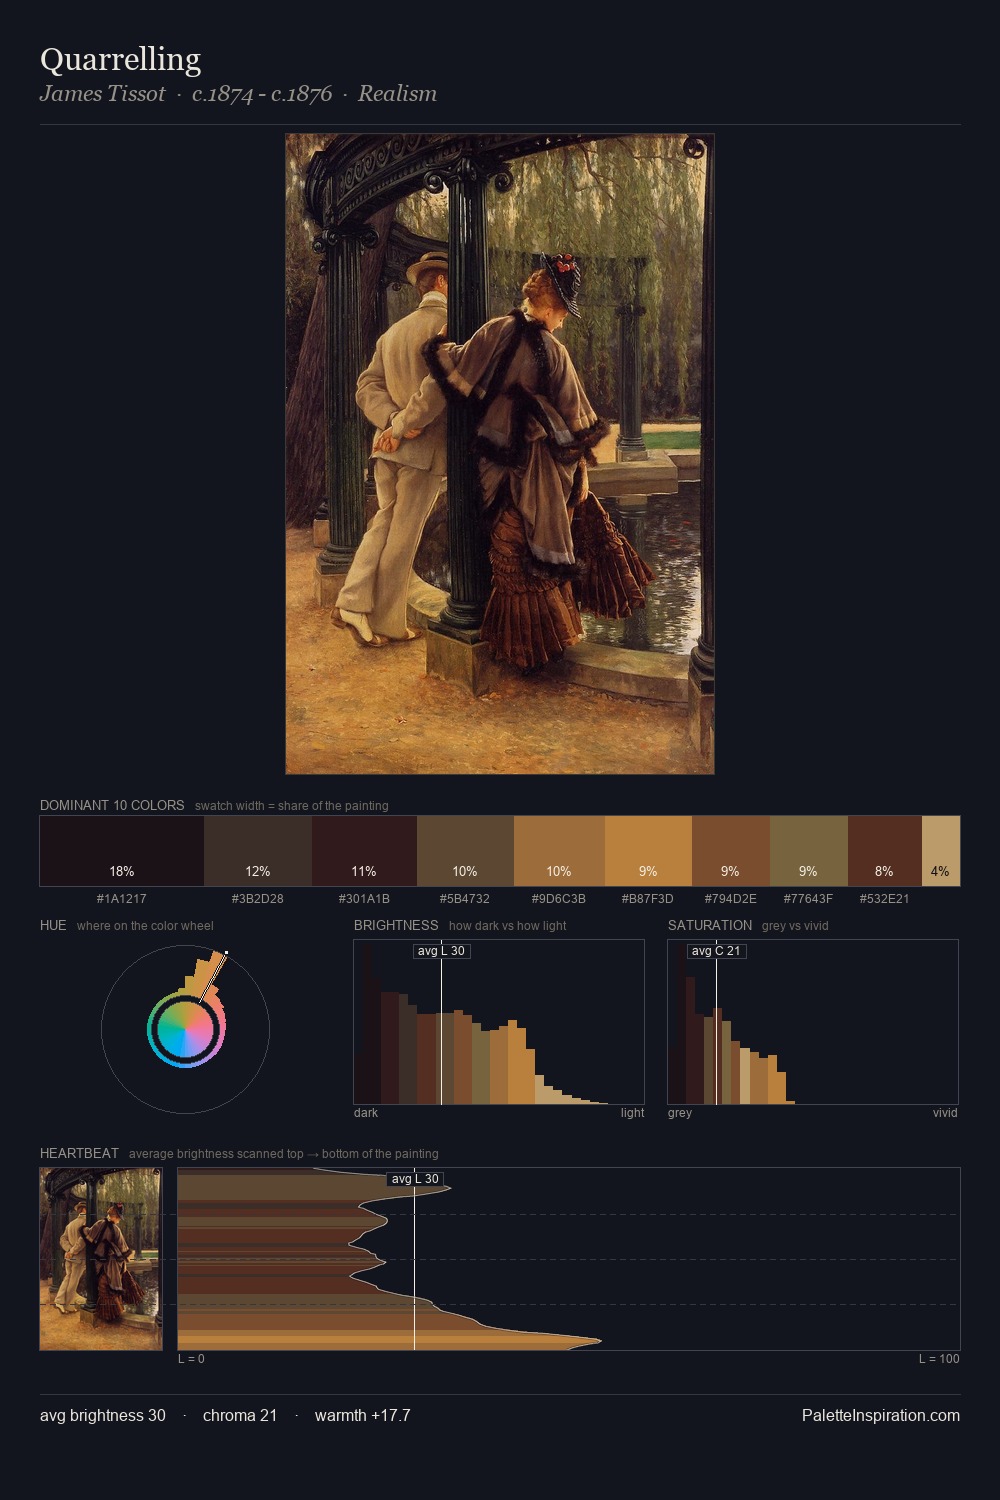Click the 'SATURATION' section heading

pos(710,925)
